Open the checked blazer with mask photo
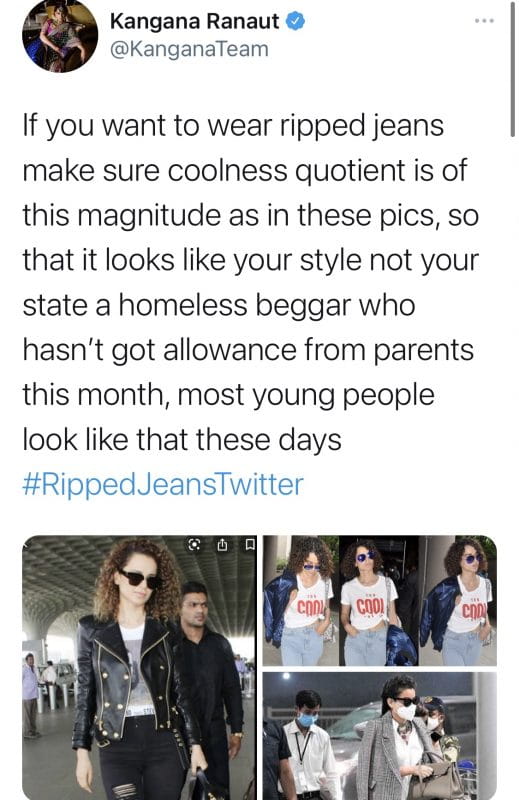Image resolution: width=519 pixels, height=800 pixels. 380,736
